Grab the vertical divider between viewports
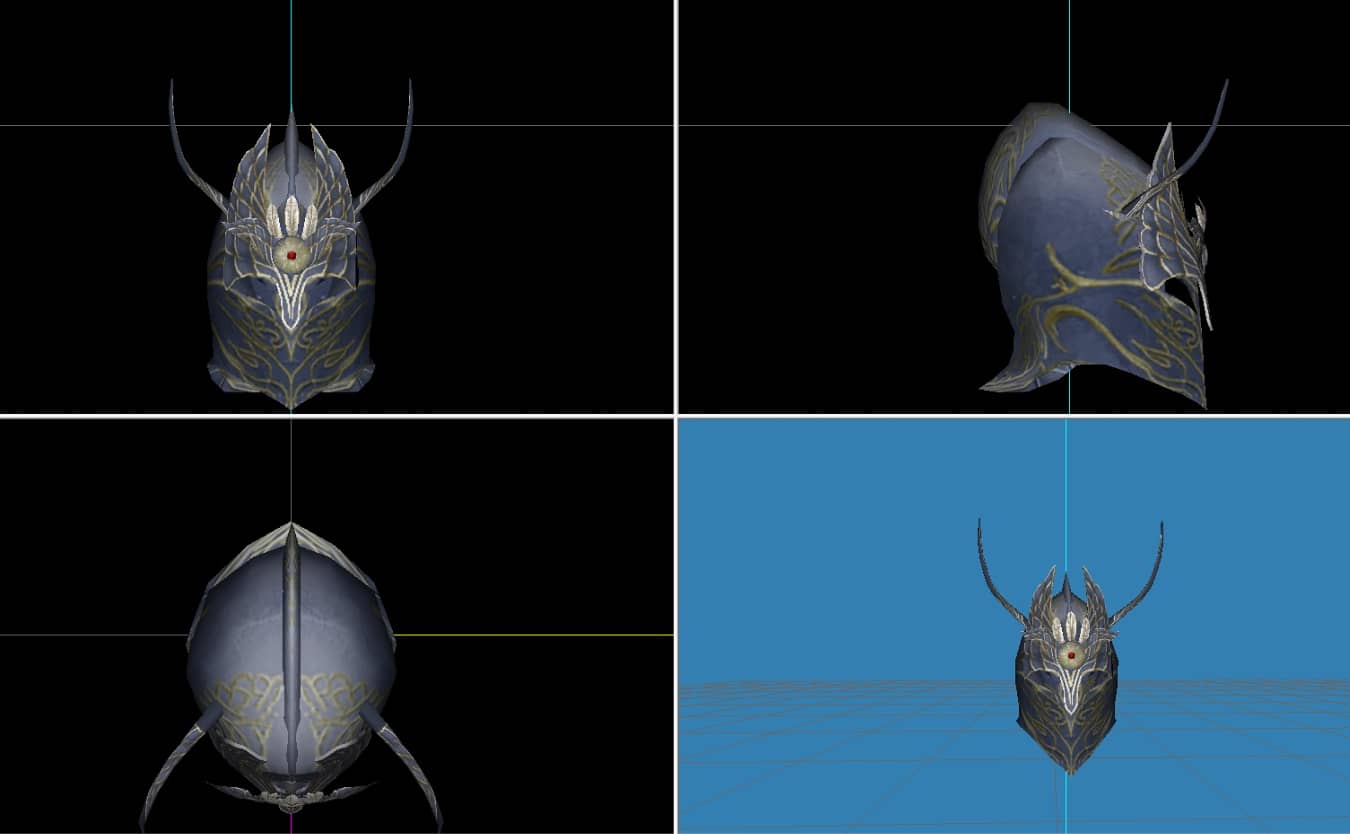This screenshot has width=1350, height=834. click(676, 417)
